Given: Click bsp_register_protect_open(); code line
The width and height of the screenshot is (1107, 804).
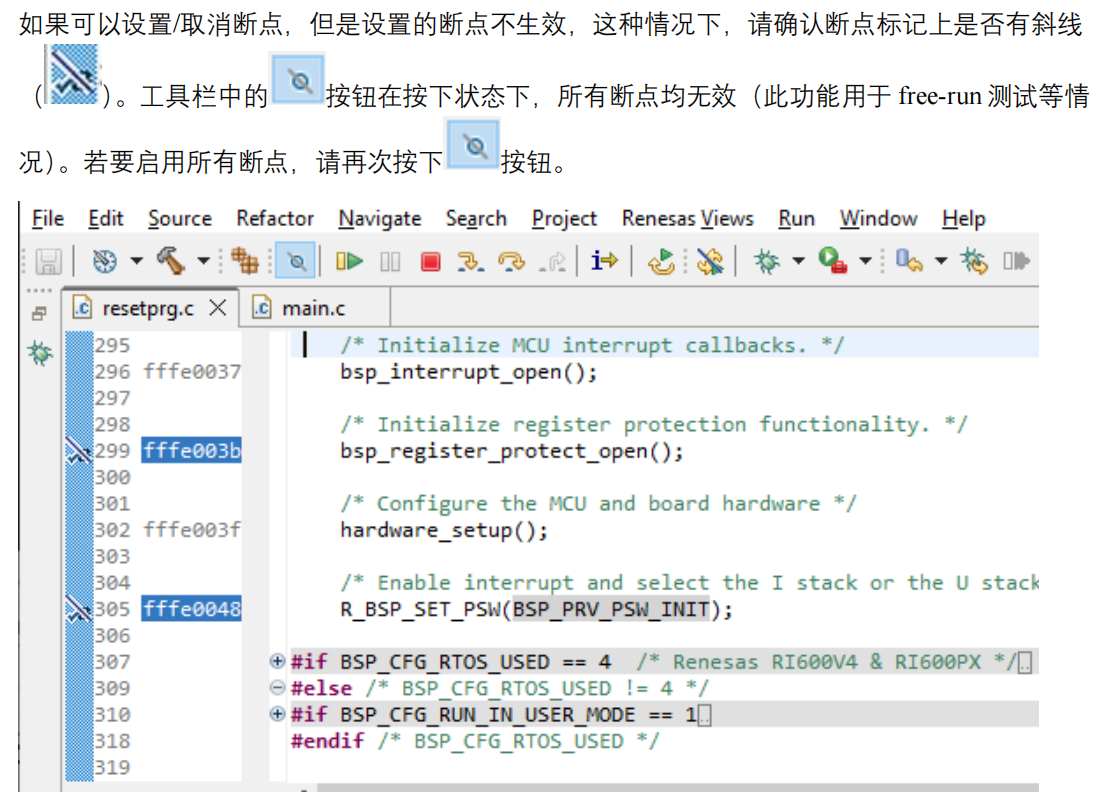Looking at the screenshot, I should [512, 451].
